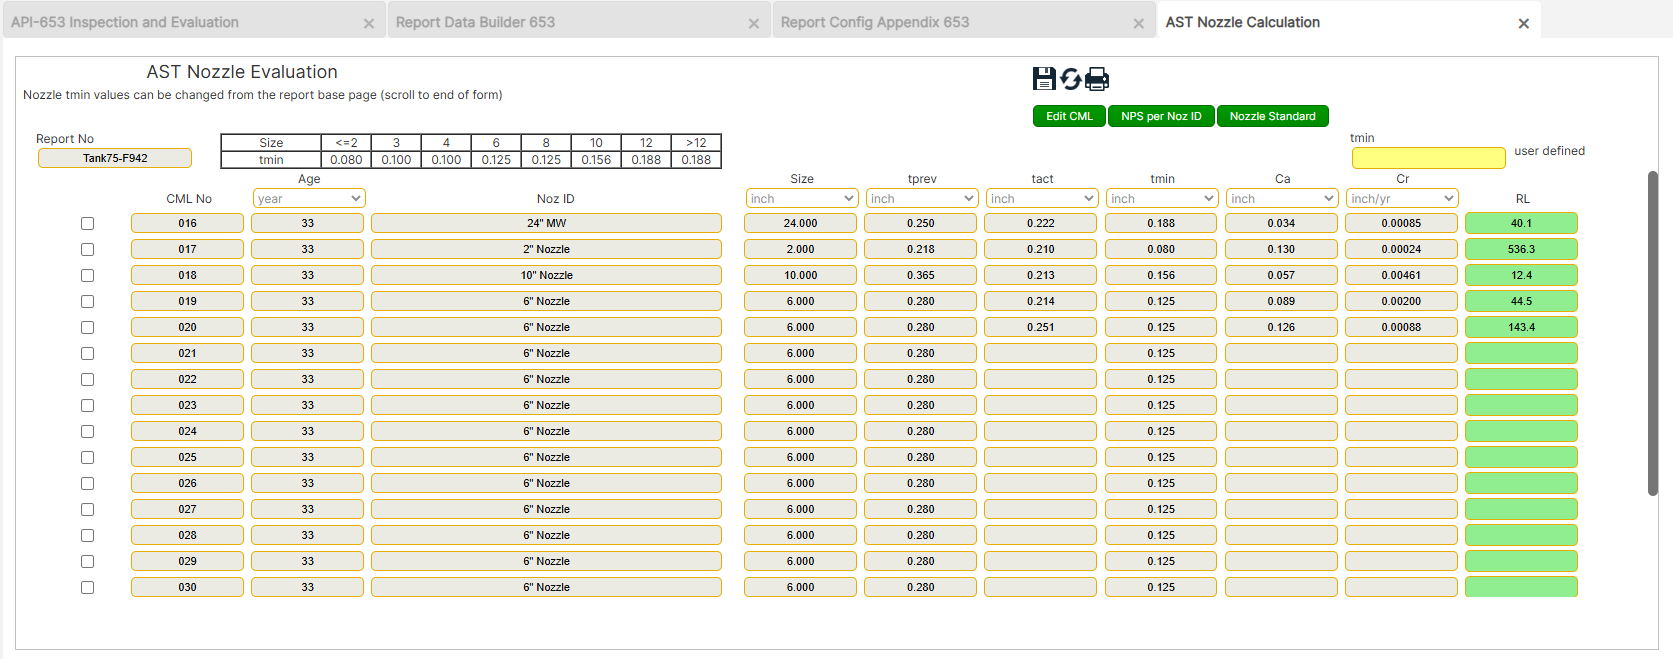Open the tact unit dropdown

click(1041, 199)
